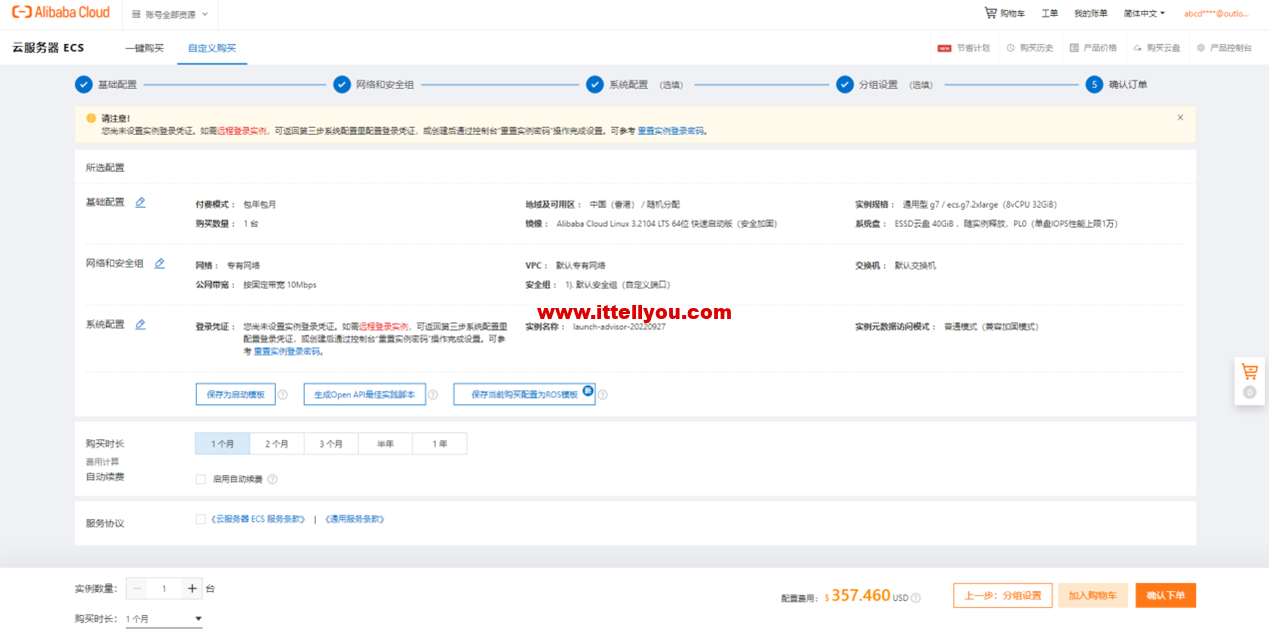Open 产品价格 icon link
Image resolution: width=1269 pixels, height=629 pixels.
tap(1093, 48)
